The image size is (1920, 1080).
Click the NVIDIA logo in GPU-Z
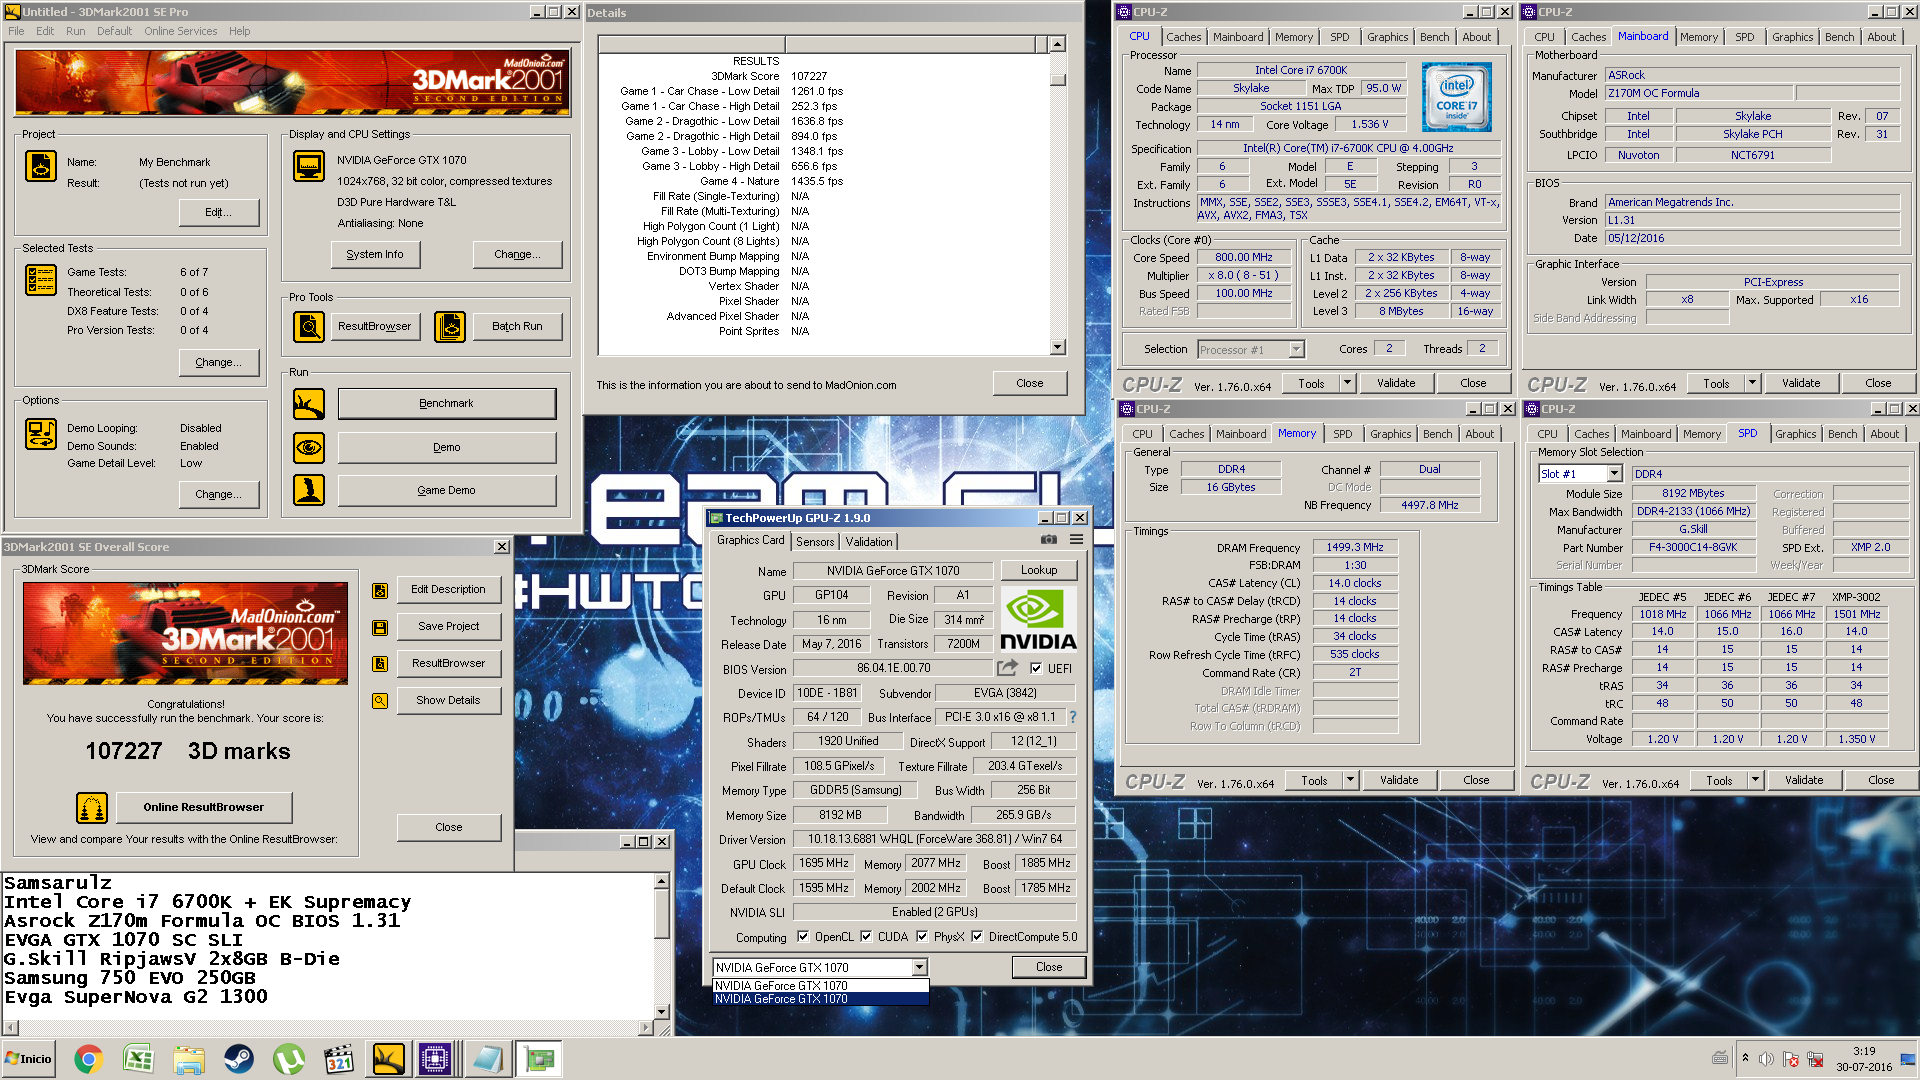1039,619
